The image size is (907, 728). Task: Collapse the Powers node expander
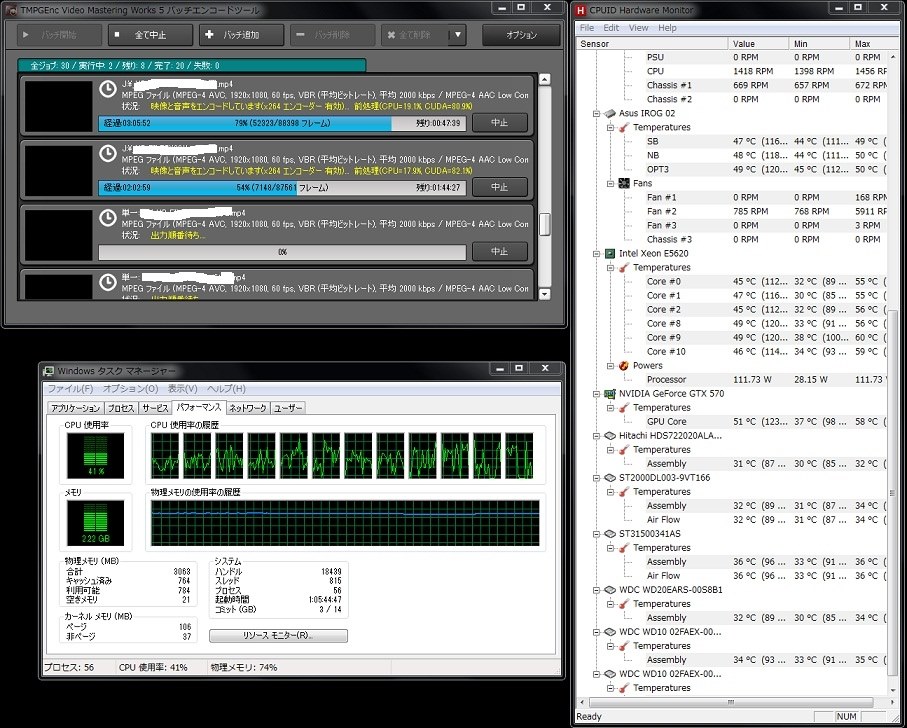click(610, 365)
